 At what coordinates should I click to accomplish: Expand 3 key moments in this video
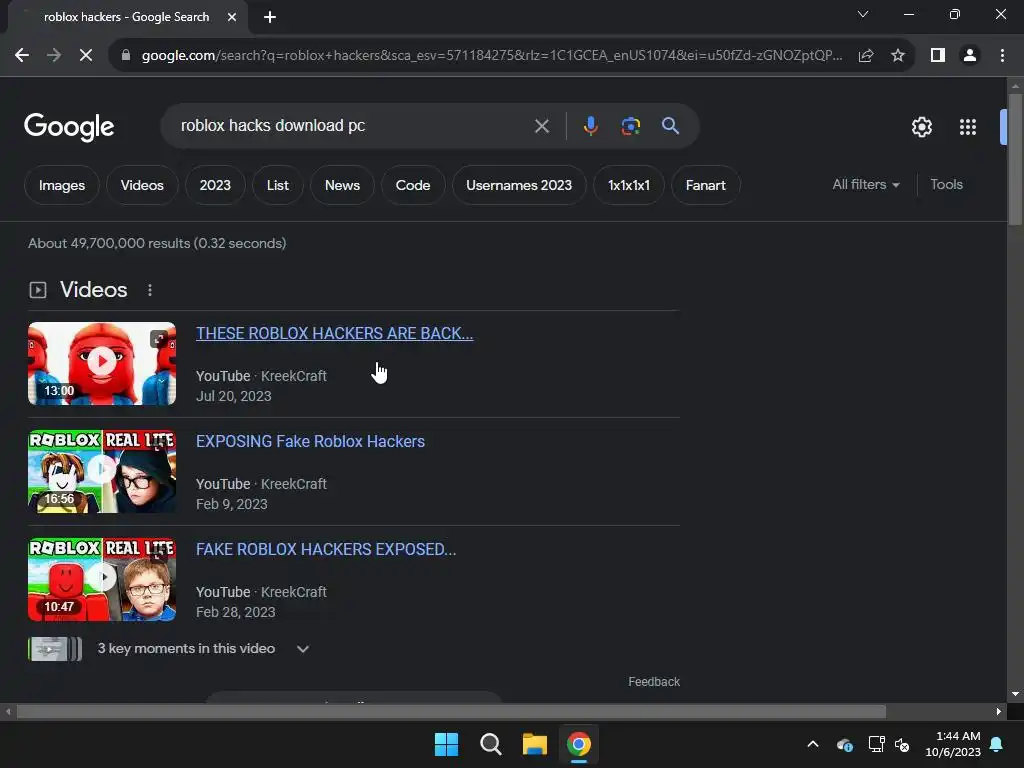click(302, 649)
